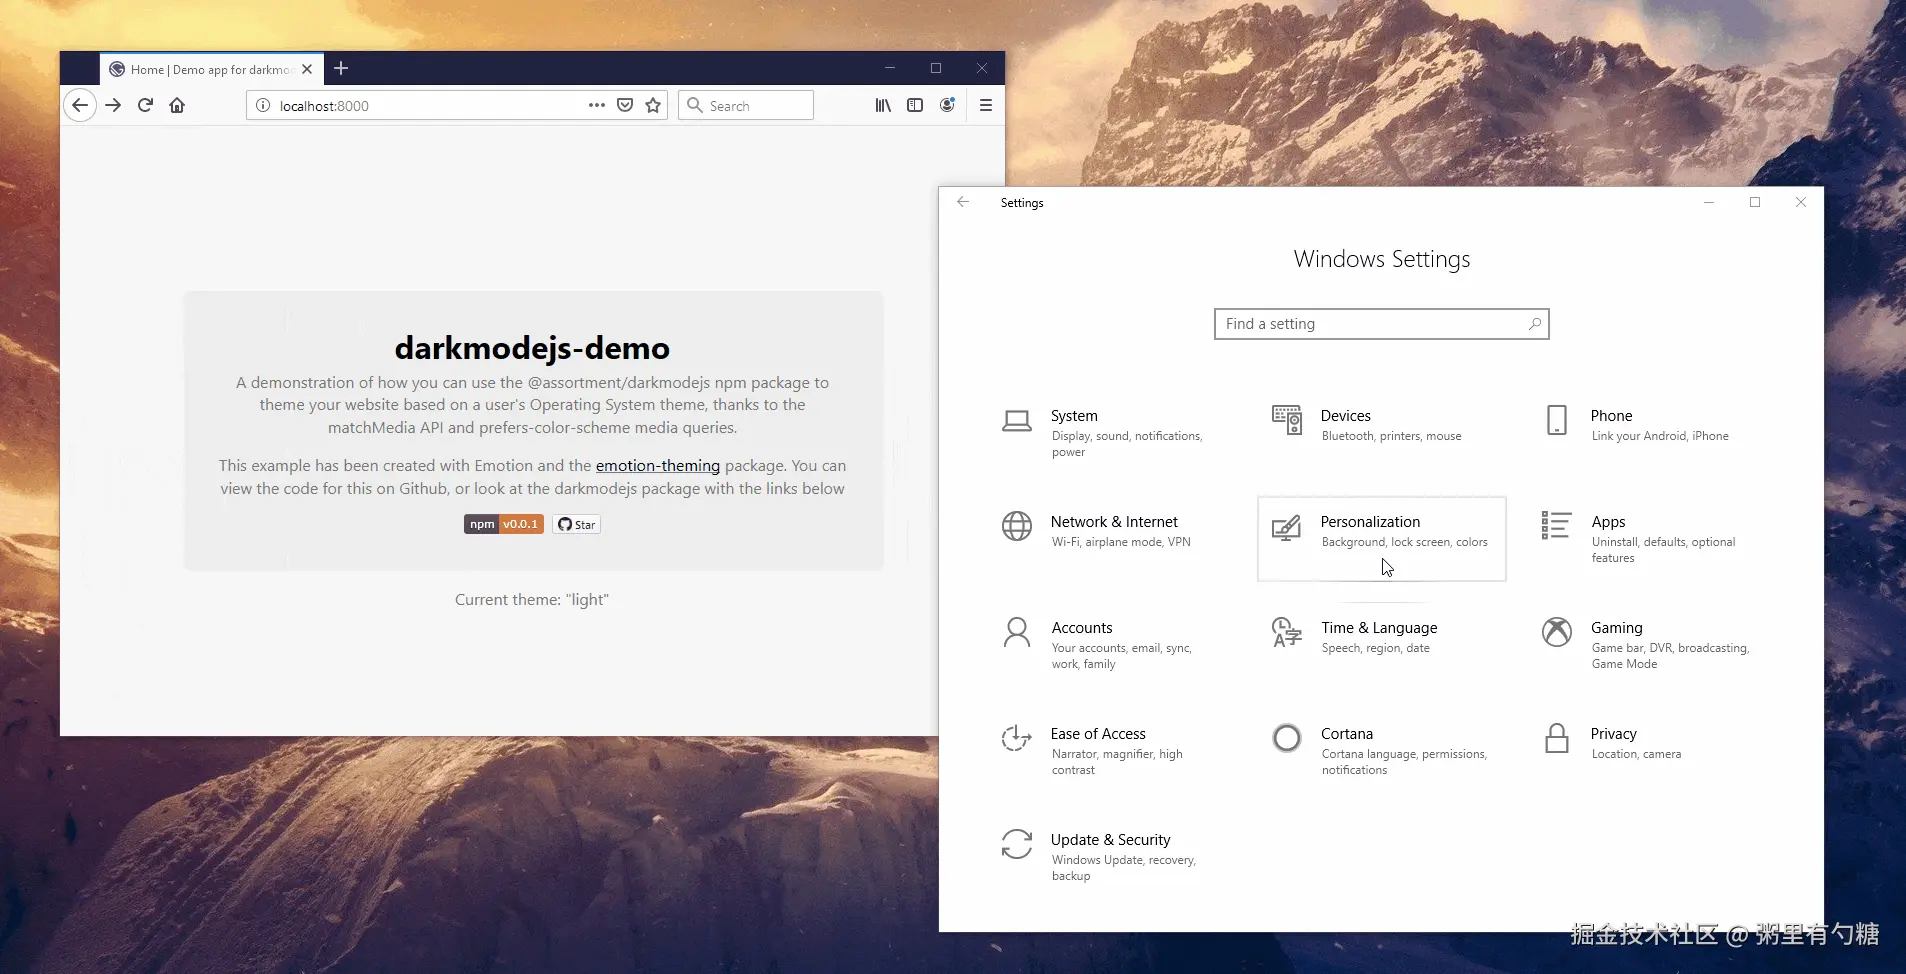Image resolution: width=1906 pixels, height=974 pixels.
Task: Click Firefox forward arrow
Action: [113, 105]
